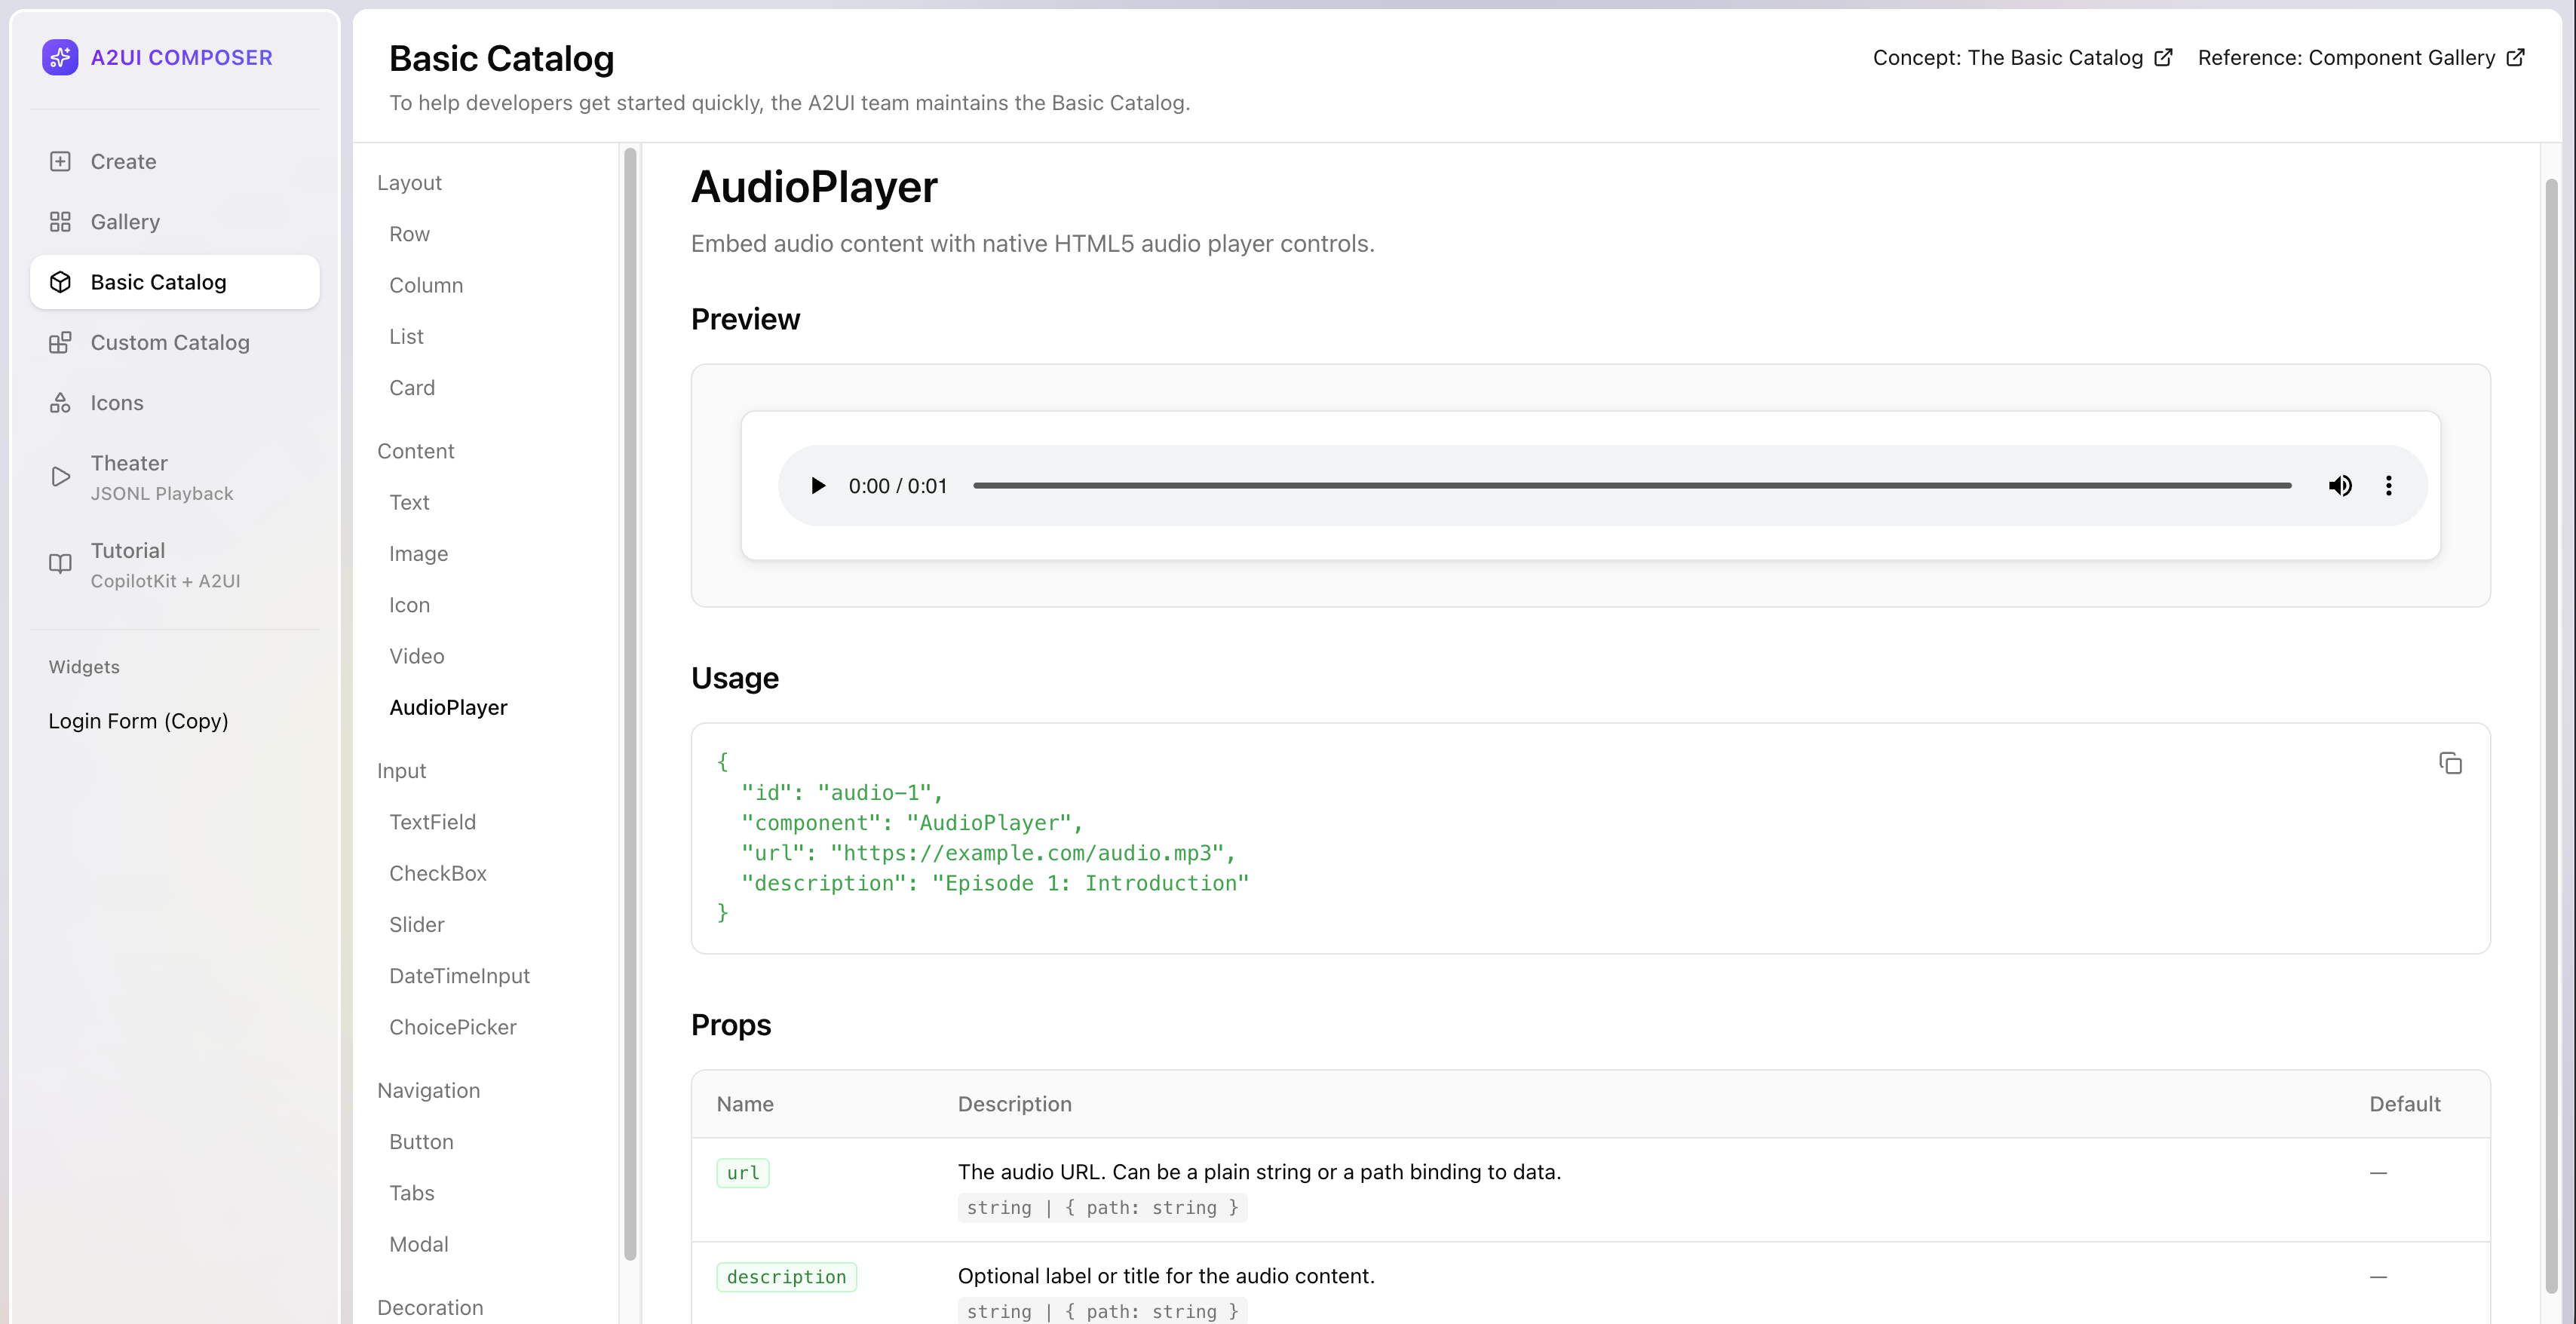Image resolution: width=2576 pixels, height=1324 pixels.
Task: Click the audio progress seek bar
Action: [x=1632, y=486]
